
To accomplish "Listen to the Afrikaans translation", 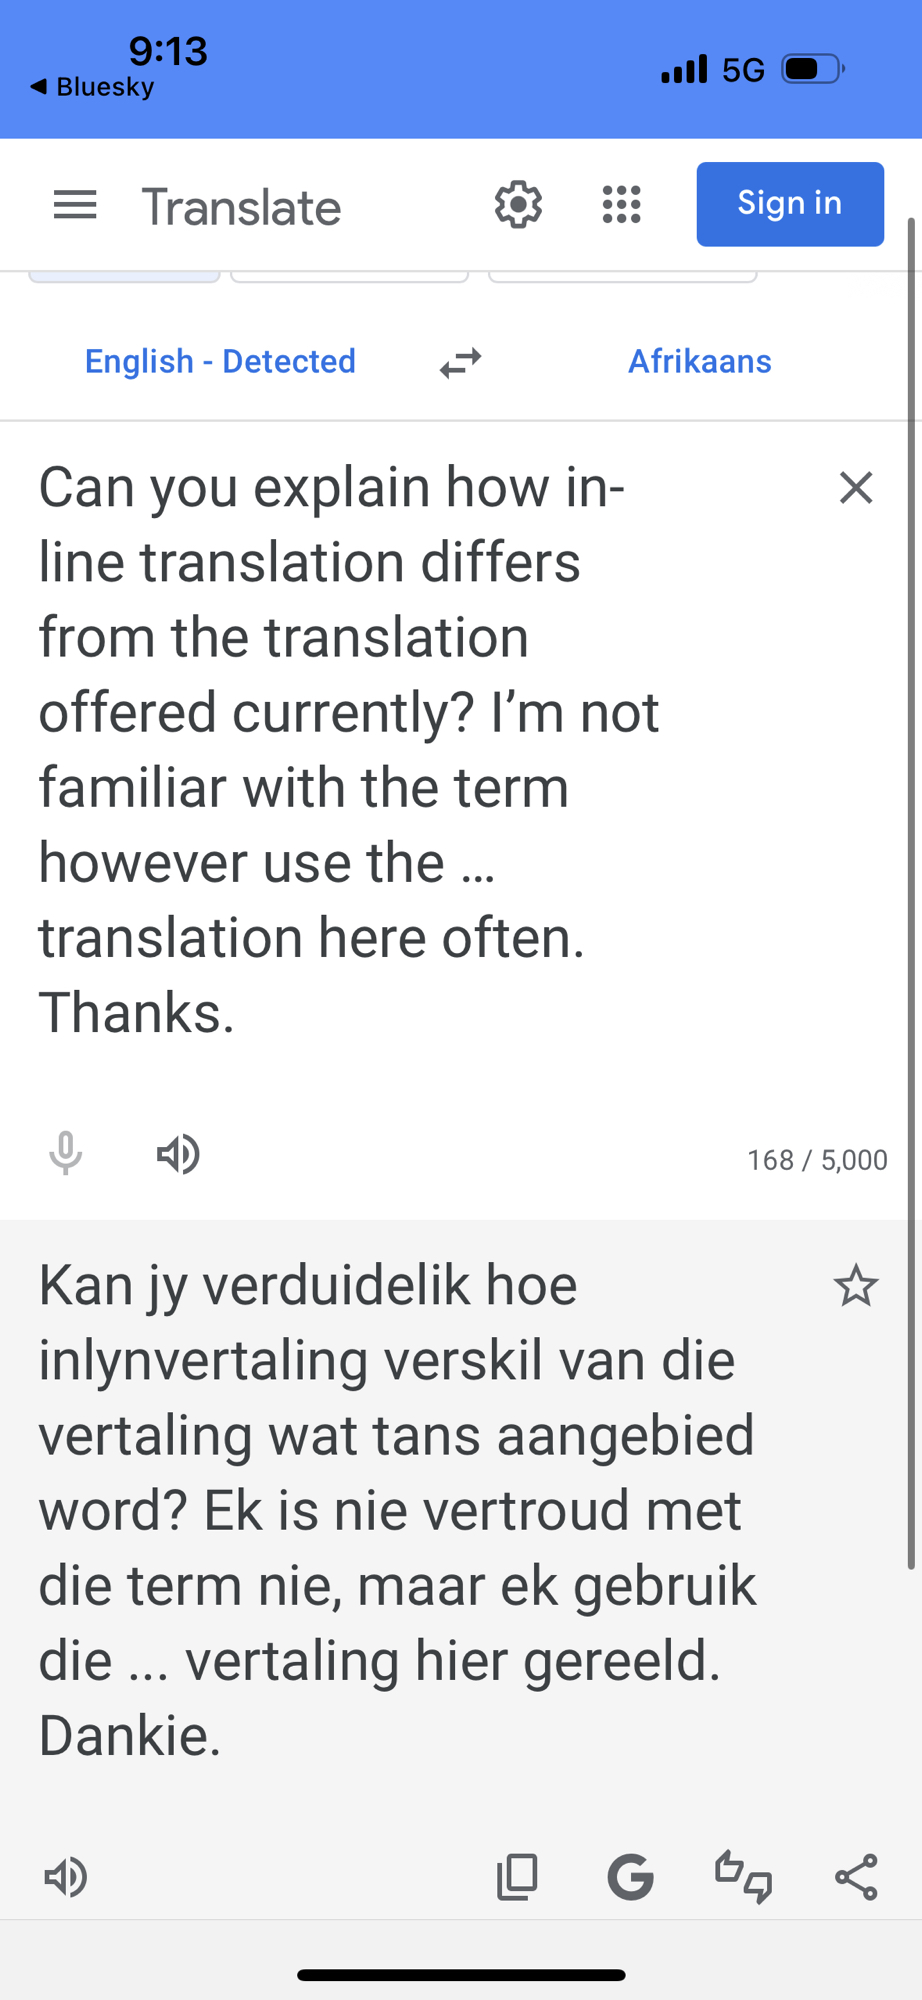I will click(66, 1877).
